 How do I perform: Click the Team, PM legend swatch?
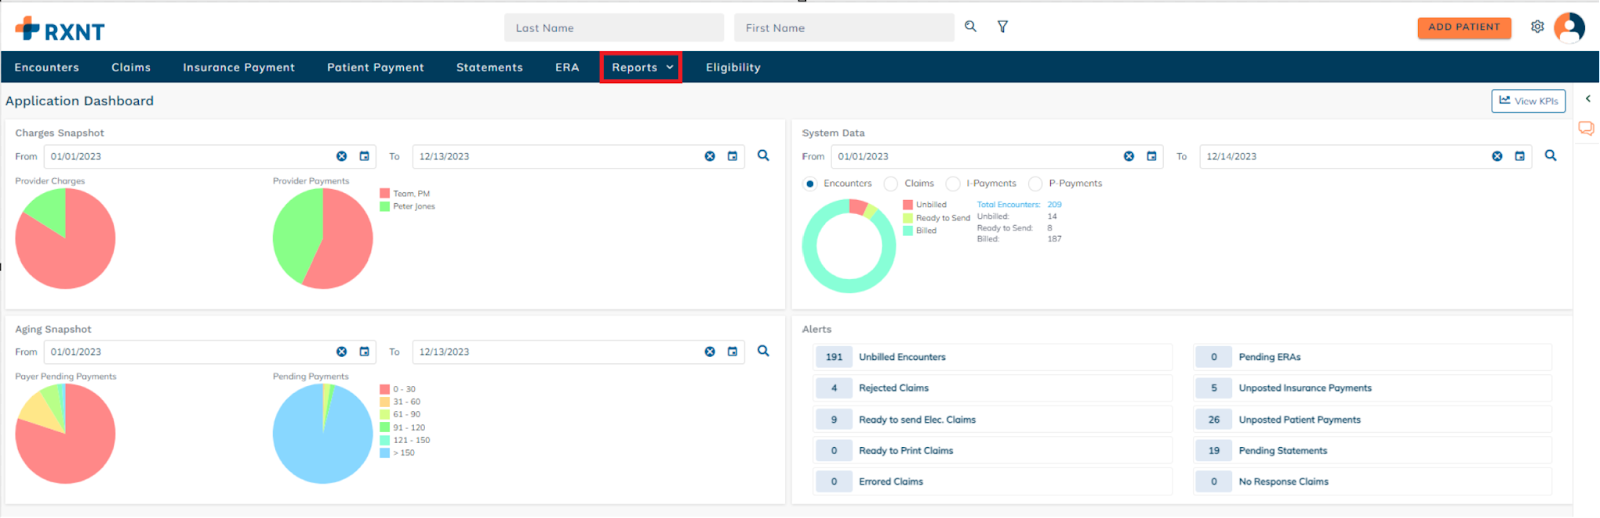(385, 194)
